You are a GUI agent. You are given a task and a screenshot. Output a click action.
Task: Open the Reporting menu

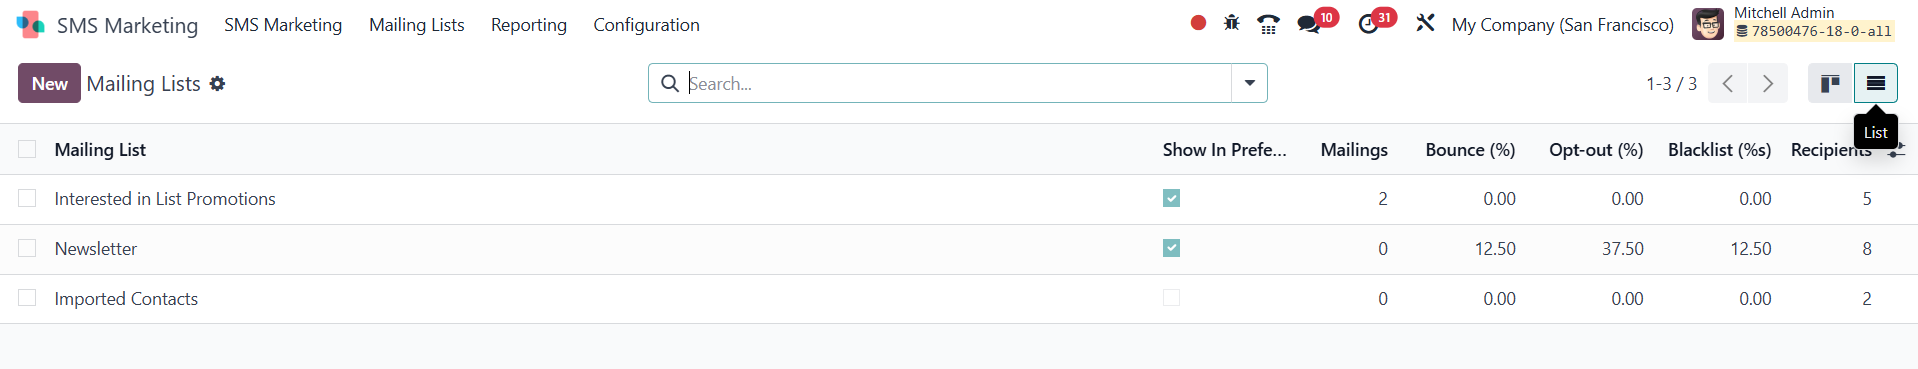(x=529, y=25)
